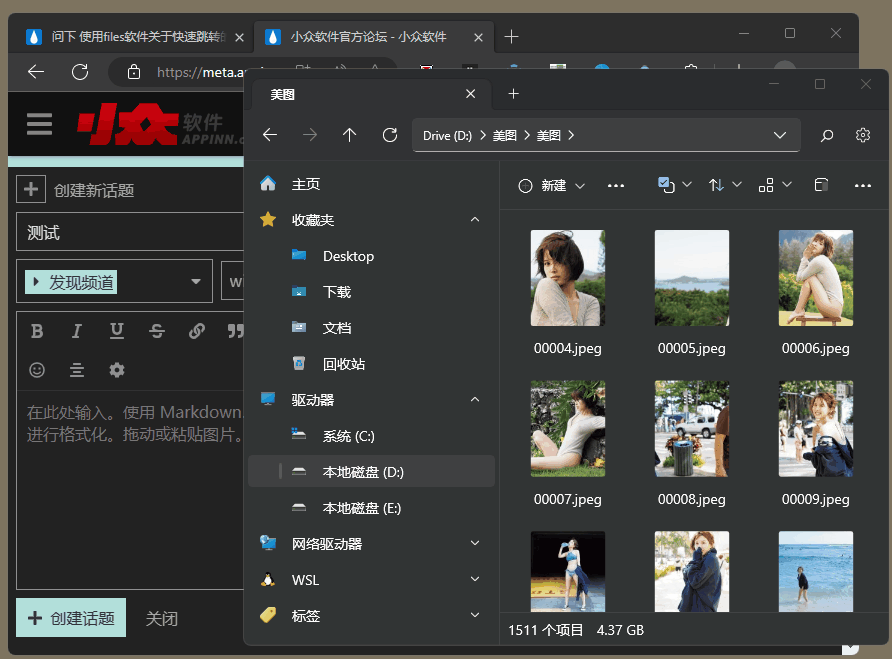Apply strikethrough formatting in editor
The height and width of the screenshot is (659, 892).
pyautogui.click(x=157, y=331)
